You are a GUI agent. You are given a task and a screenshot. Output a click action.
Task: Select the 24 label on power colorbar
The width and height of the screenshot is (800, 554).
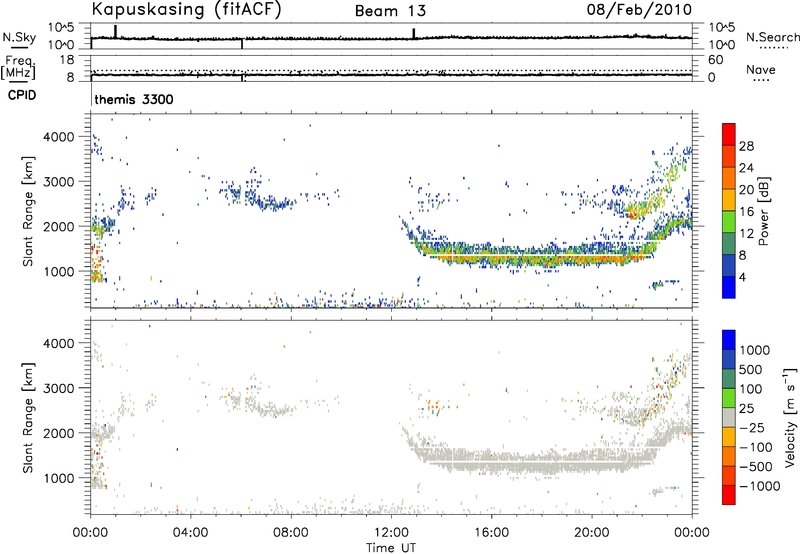click(746, 168)
